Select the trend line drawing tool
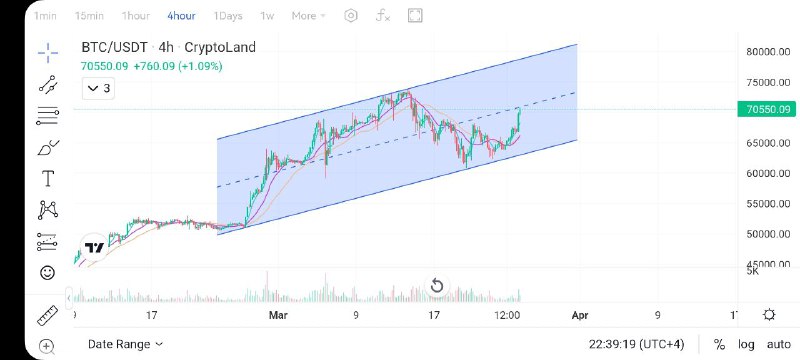The height and width of the screenshot is (360, 800). [48, 84]
